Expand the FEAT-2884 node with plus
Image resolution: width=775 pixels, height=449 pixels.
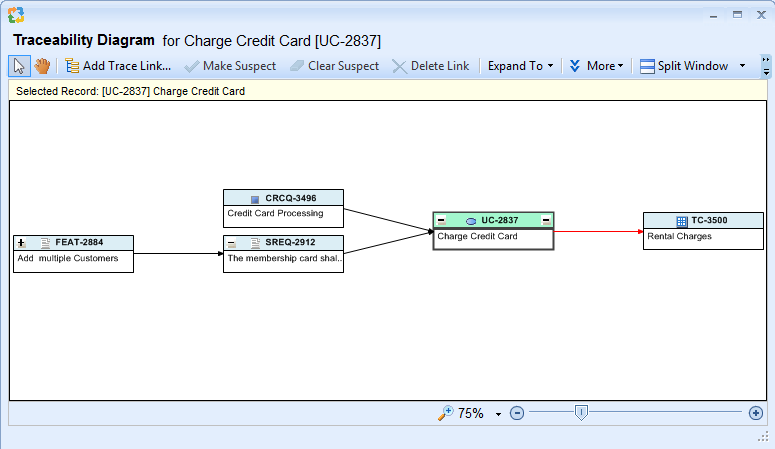21,243
